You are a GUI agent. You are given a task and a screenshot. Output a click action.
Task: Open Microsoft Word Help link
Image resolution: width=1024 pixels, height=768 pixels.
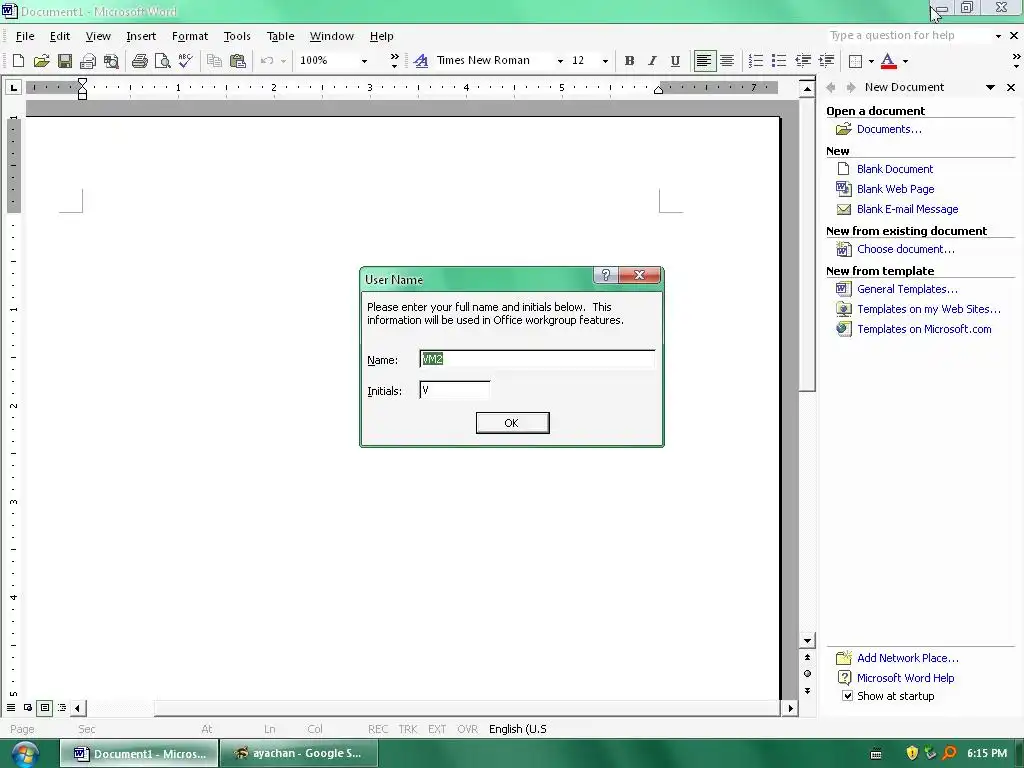pos(905,678)
